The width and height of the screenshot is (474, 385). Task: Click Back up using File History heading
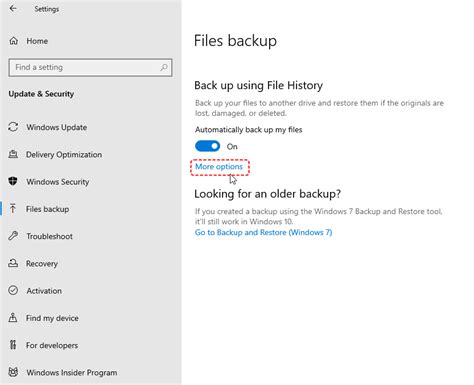258,85
